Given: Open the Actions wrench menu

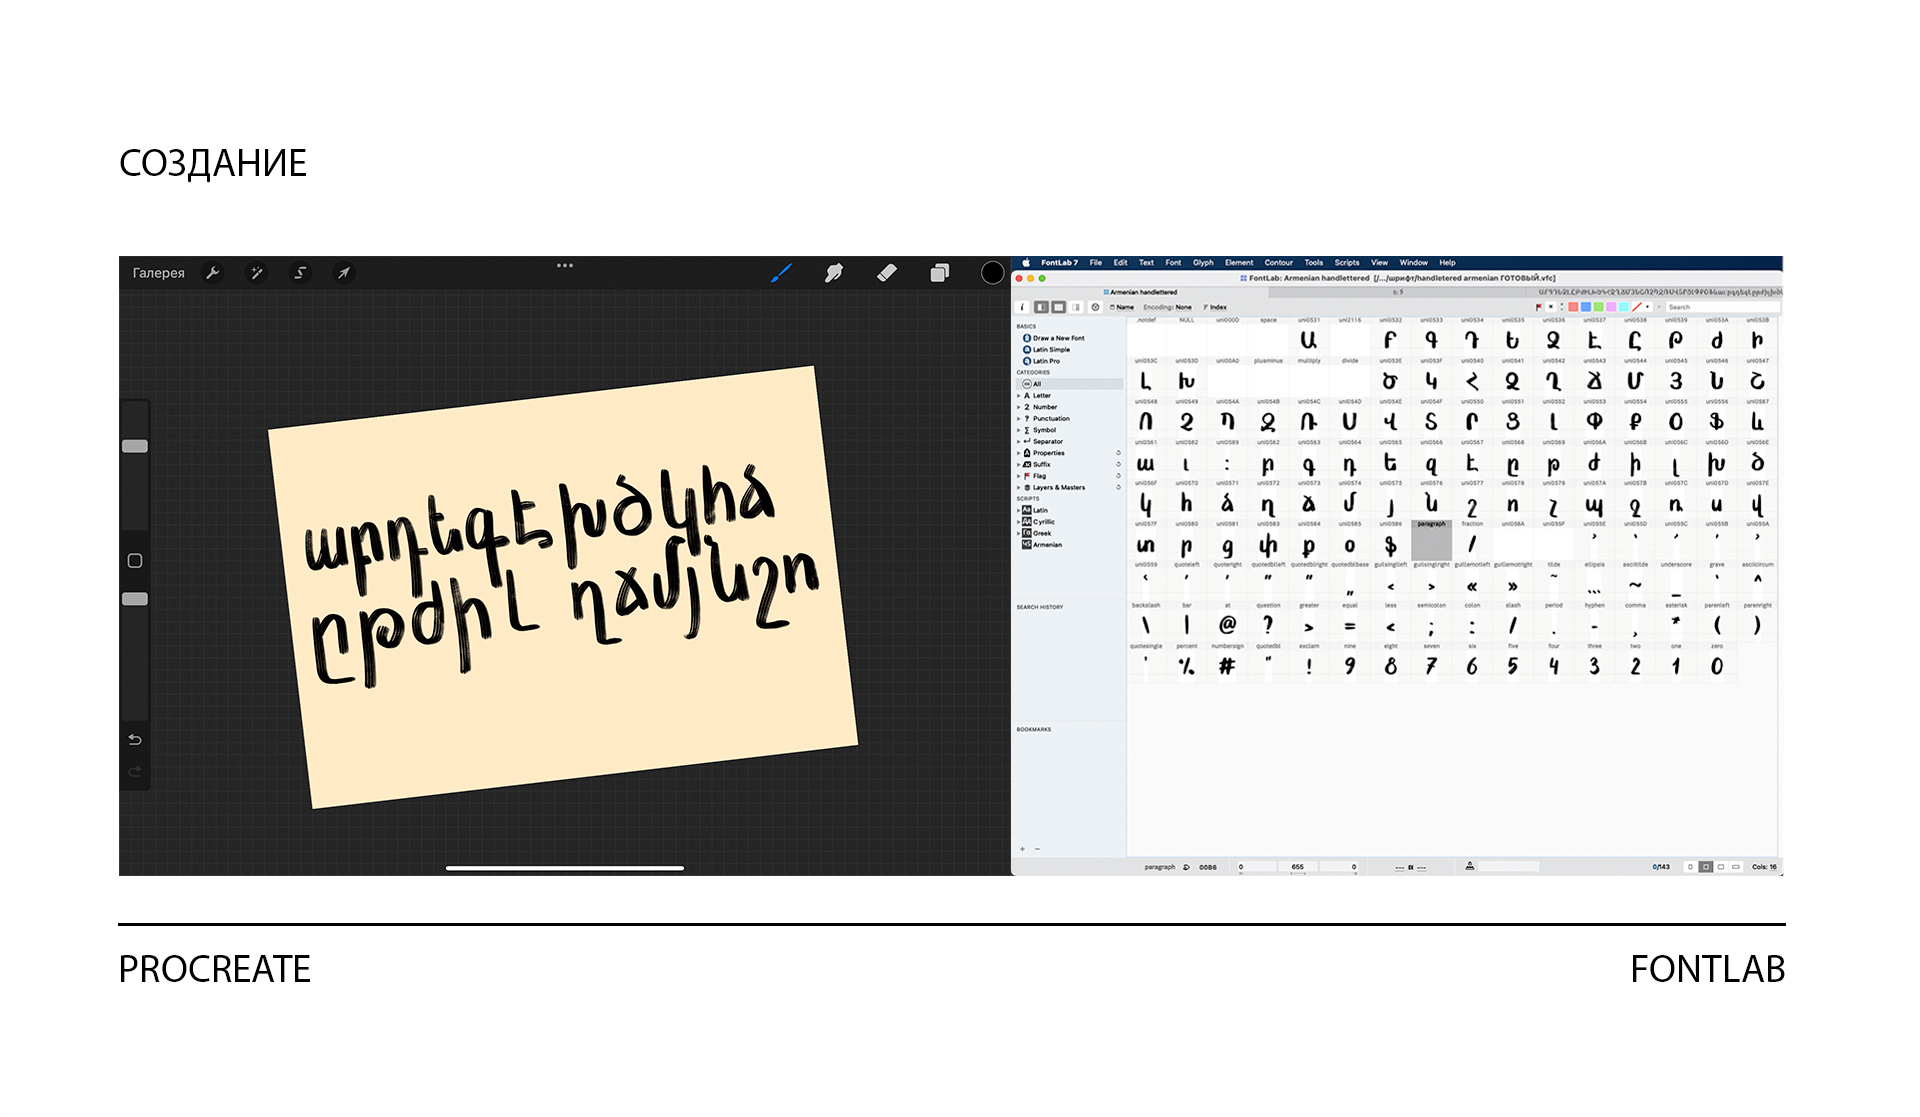Looking at the screenshot, I should pos(213,273).
